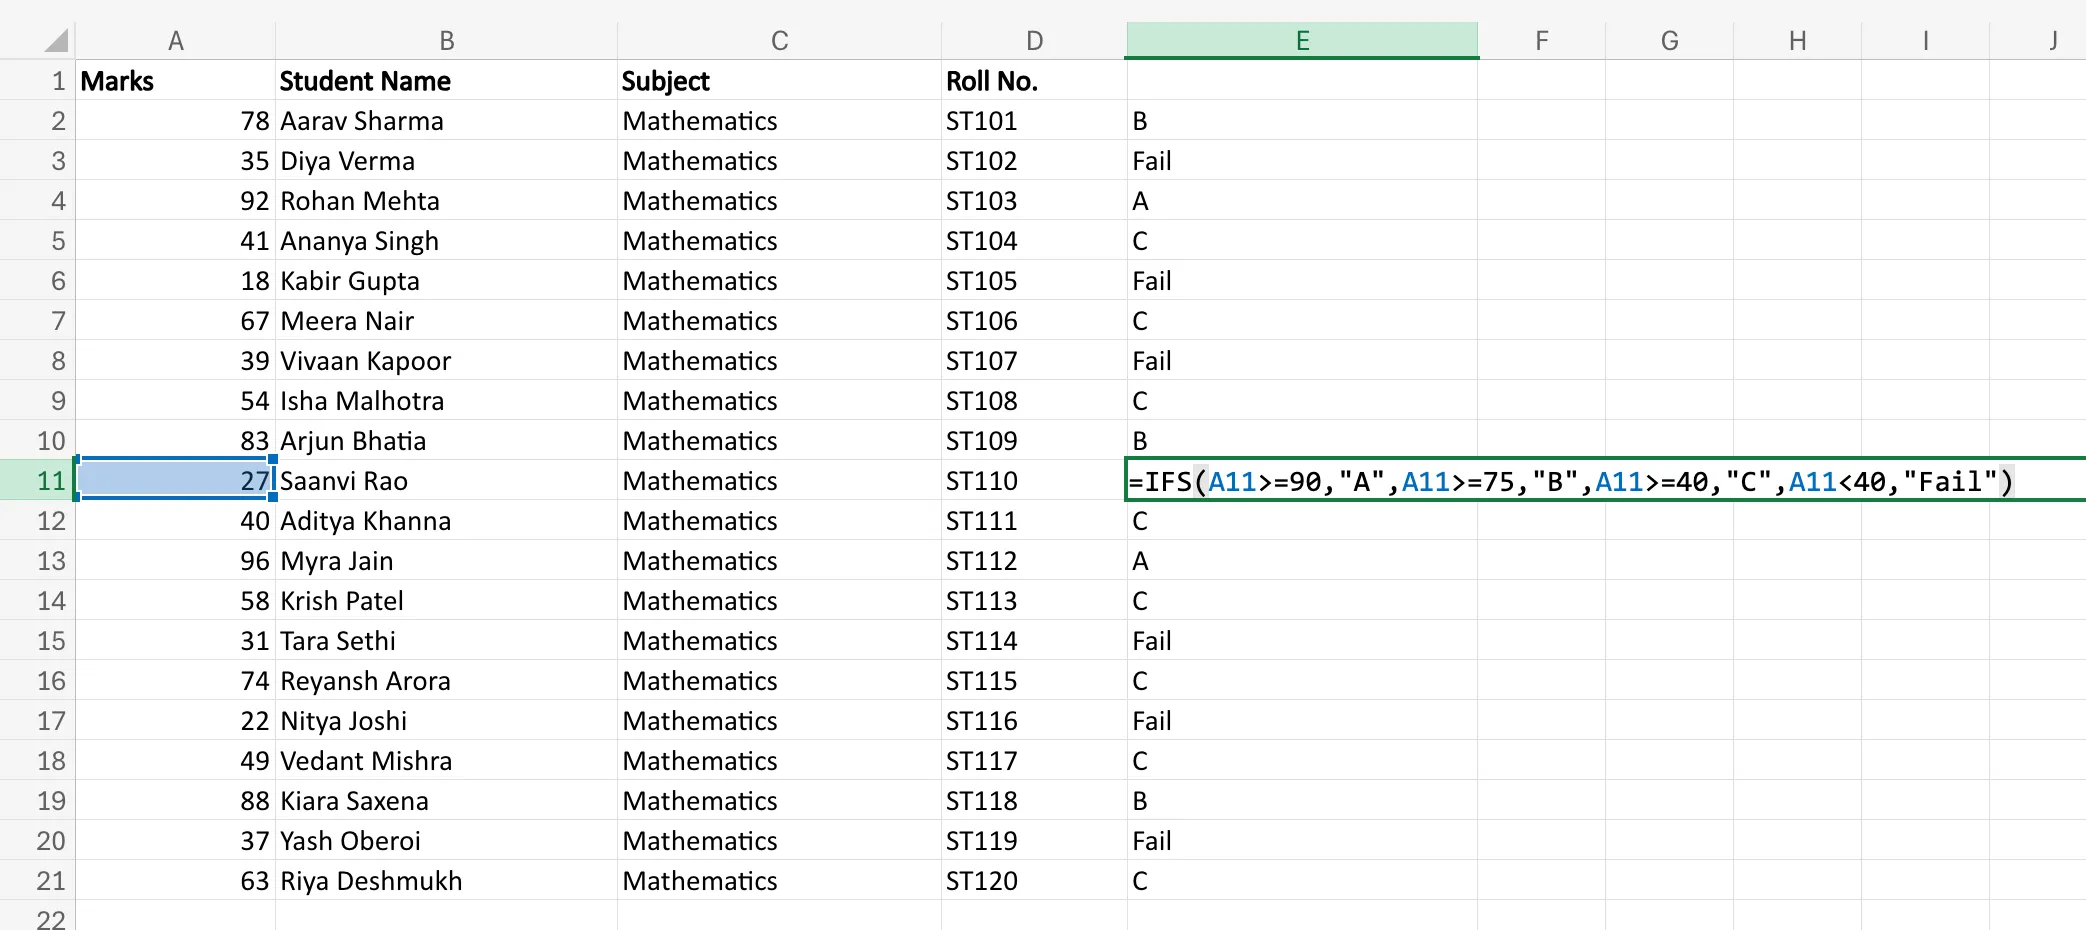Select the empty cell F2
The width and height of the screenshot is (2086, 930).
tap(1541, 120)
